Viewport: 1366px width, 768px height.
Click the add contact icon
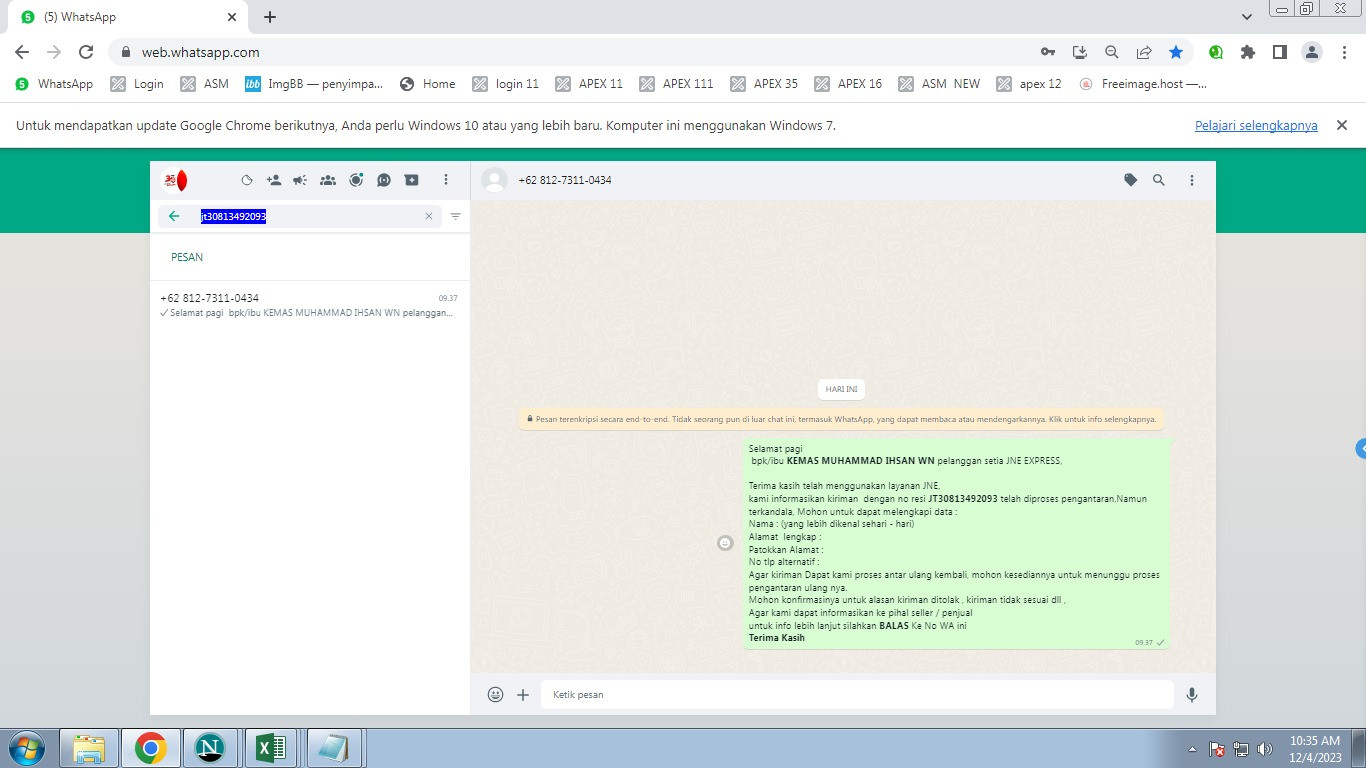pos(273,180)
